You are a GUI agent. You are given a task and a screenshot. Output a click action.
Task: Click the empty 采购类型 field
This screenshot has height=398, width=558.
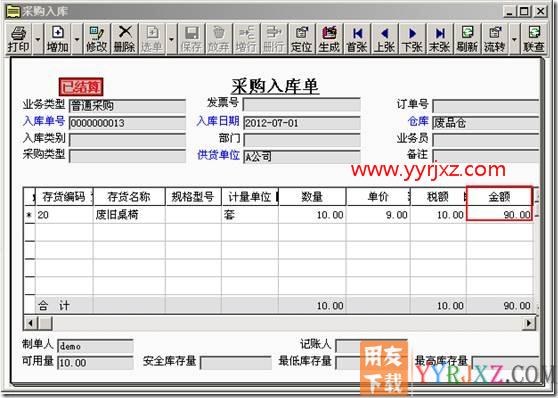pyautogui.click(x=127, y=156)
